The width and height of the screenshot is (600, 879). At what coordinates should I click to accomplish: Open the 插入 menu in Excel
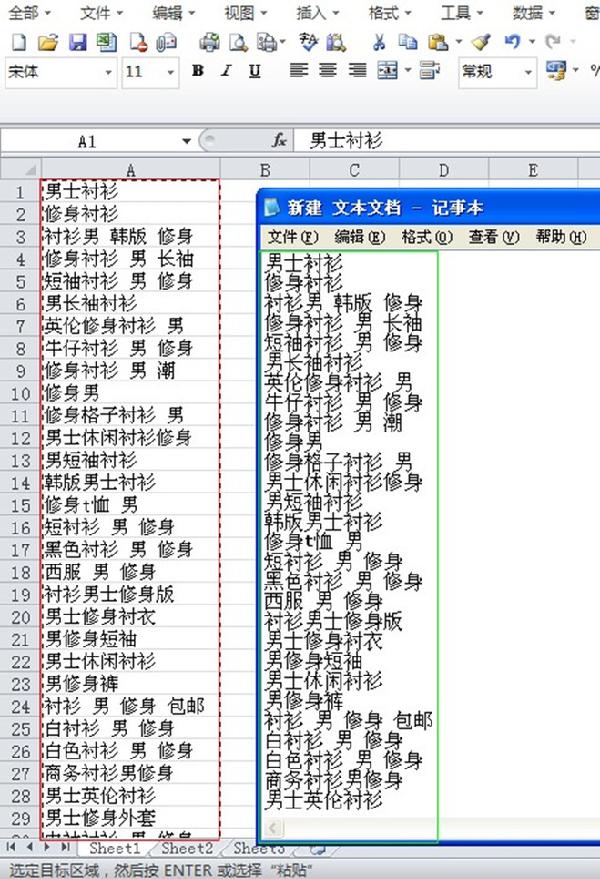click(312, 12)
